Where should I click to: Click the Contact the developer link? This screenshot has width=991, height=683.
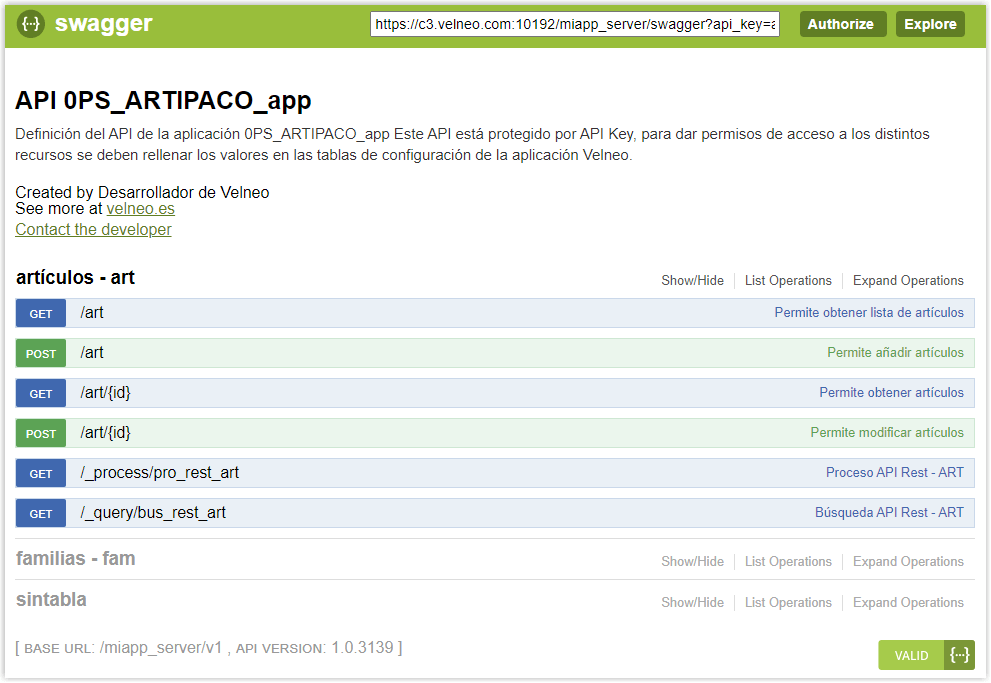(93, 230)
